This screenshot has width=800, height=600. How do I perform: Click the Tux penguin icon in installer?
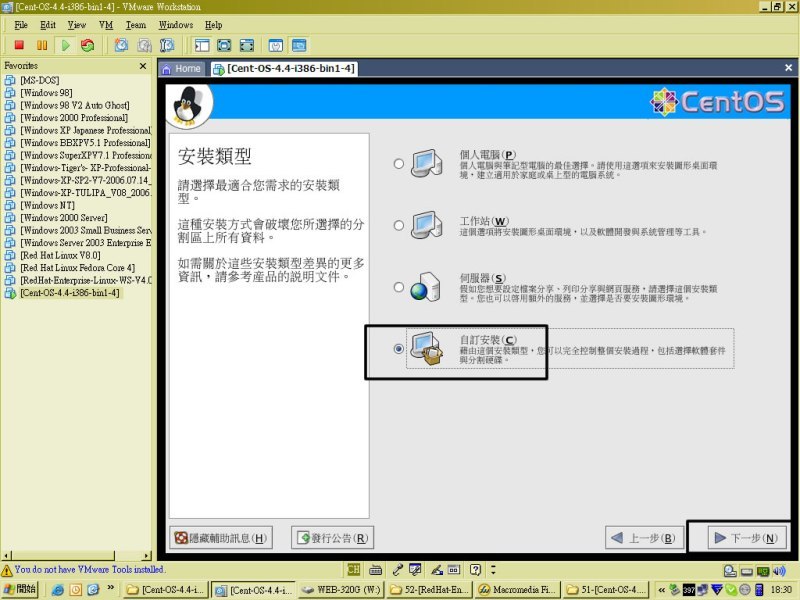coord(188,107)
